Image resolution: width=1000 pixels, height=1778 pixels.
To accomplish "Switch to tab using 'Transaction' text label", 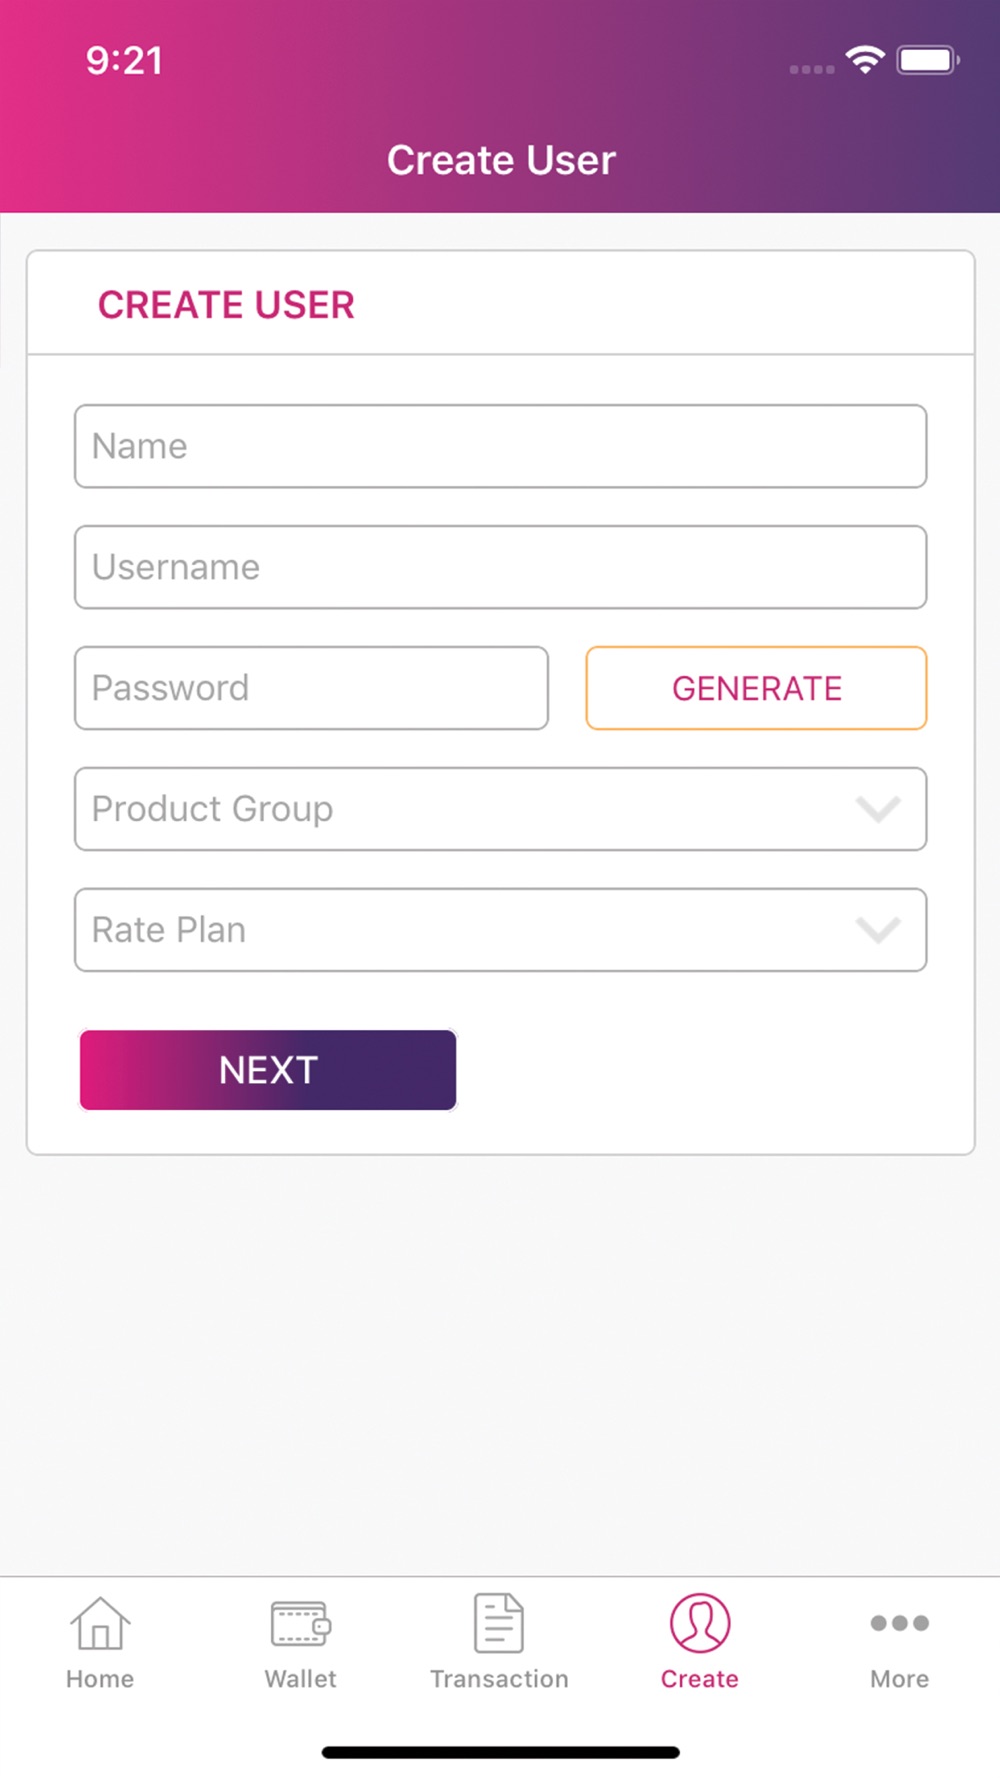I will pos(499,1679).
